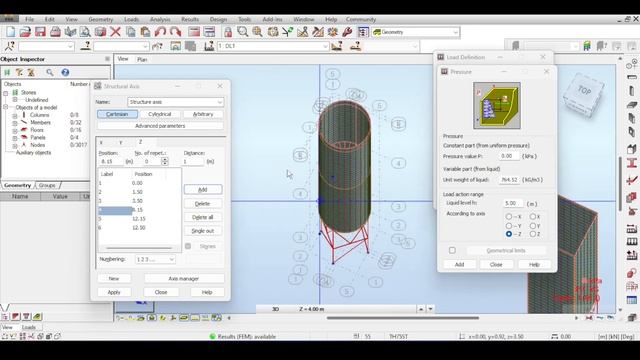Select the -X axis radio button
Viewport: 640px width, 360px height.
click(509, 216)
